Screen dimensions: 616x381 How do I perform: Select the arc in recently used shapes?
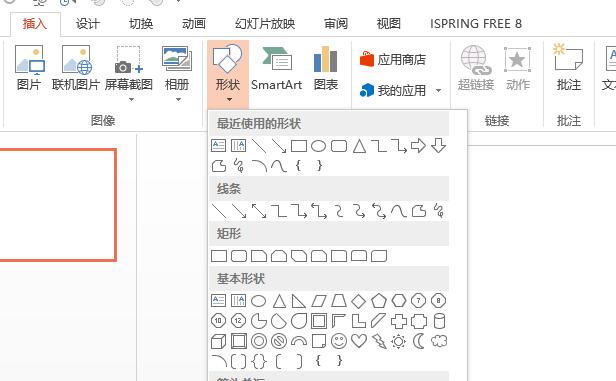(259, 166)
